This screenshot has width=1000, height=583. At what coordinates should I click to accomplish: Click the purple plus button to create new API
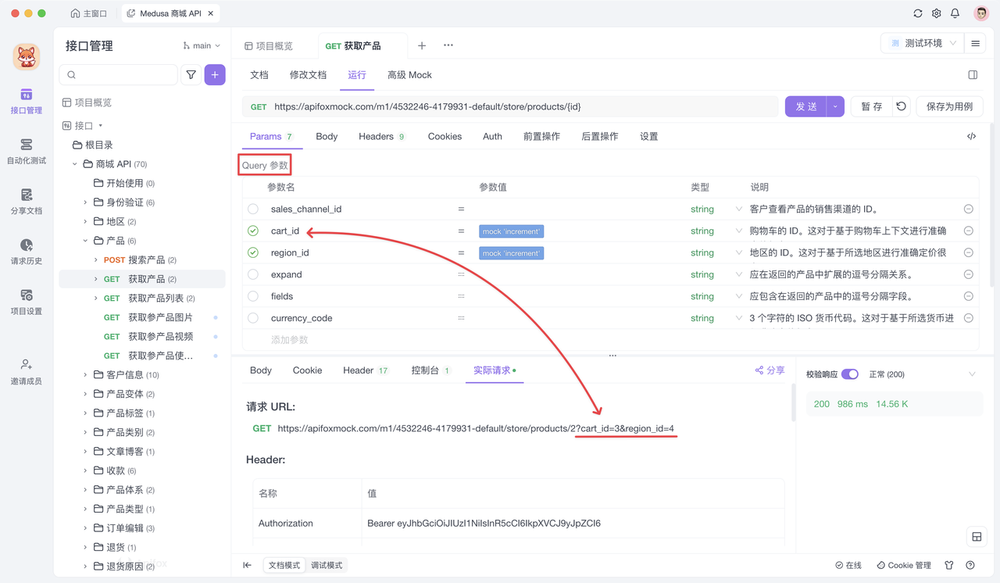pyautogui.click(x=214, y=74)
